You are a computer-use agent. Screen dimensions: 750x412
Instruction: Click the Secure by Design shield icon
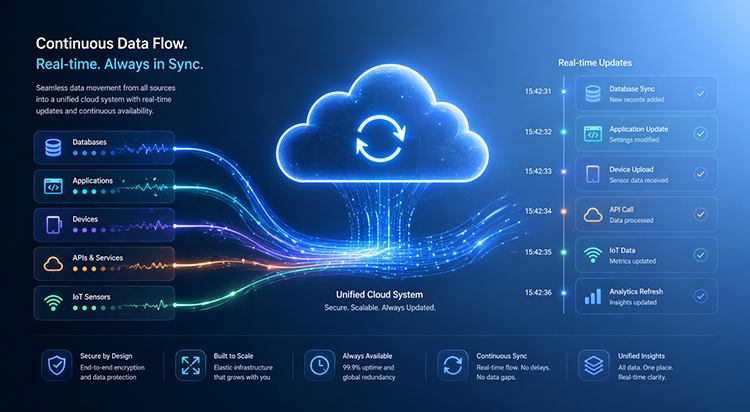click(x=56, y=366)
